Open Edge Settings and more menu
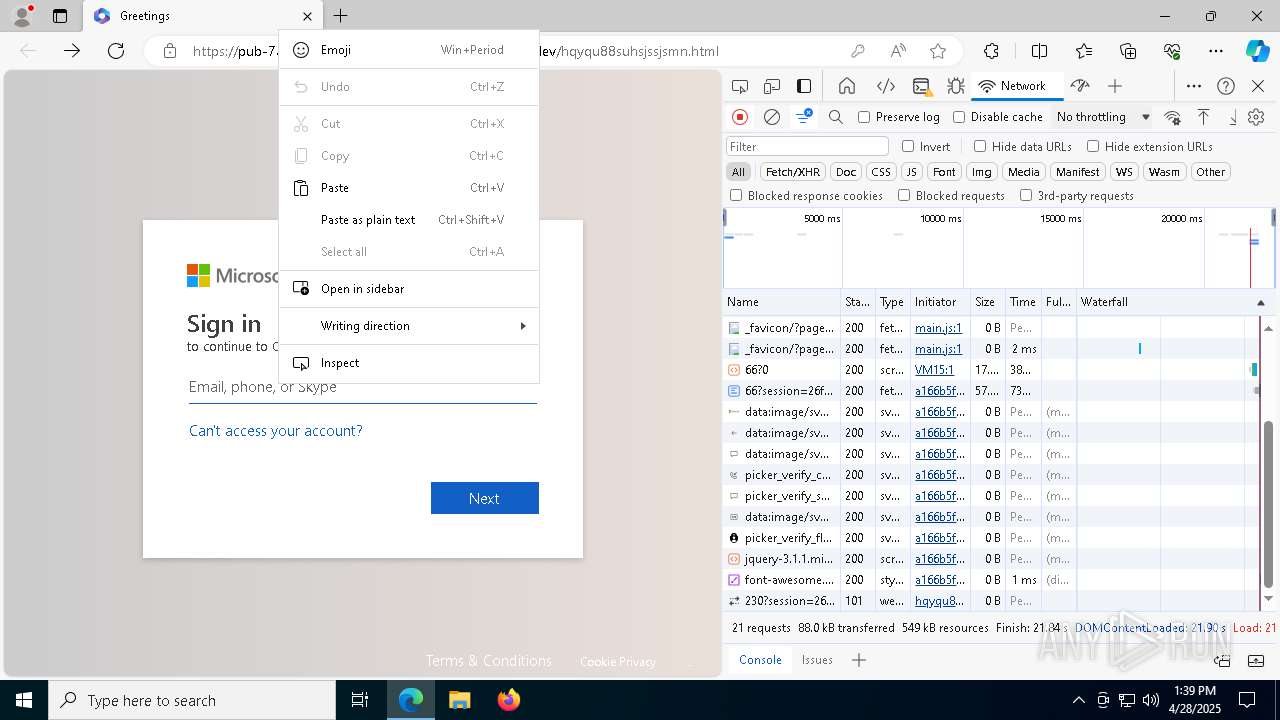The image size is (1280, 720). pos(1216,51)
